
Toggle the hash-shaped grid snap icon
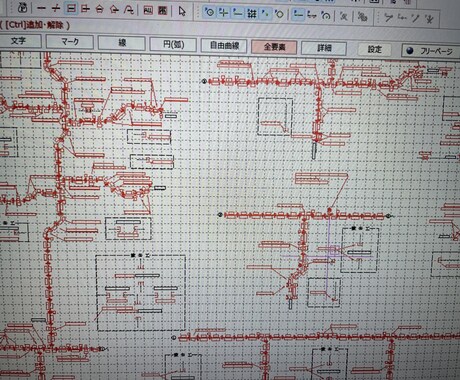click(252, 13)
